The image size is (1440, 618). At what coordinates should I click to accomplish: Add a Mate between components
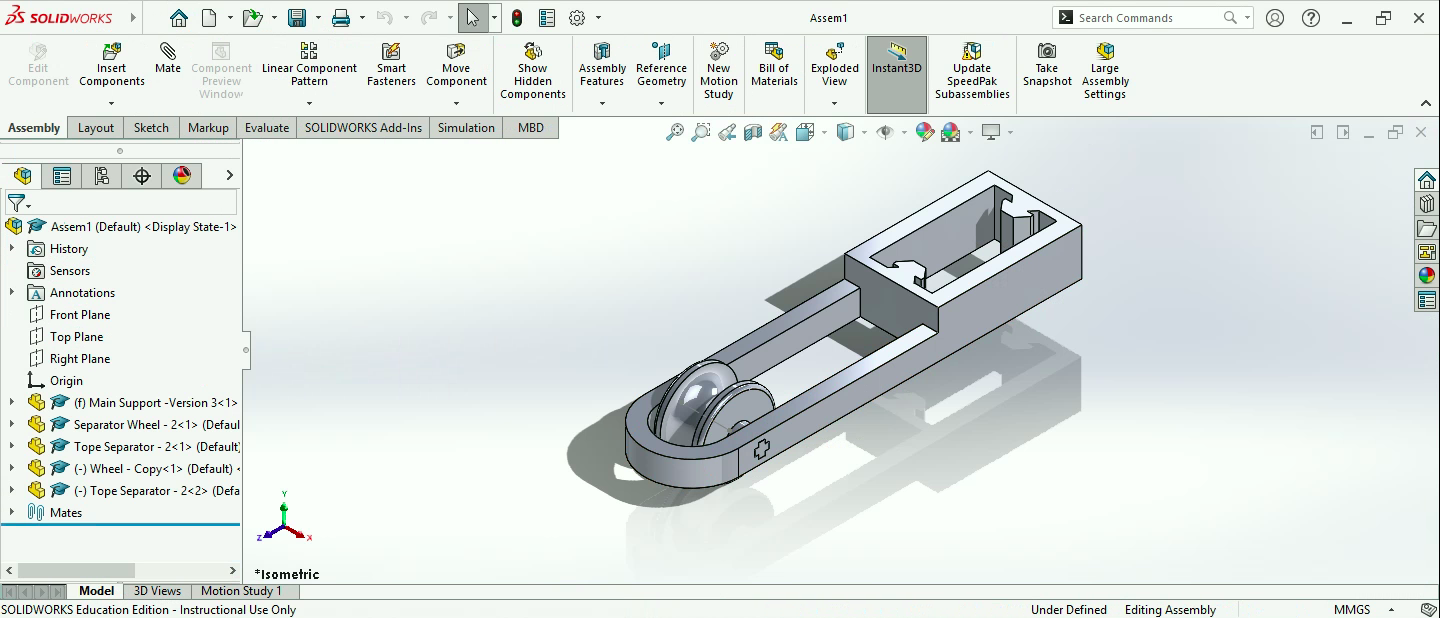click(x=168, y=59)
